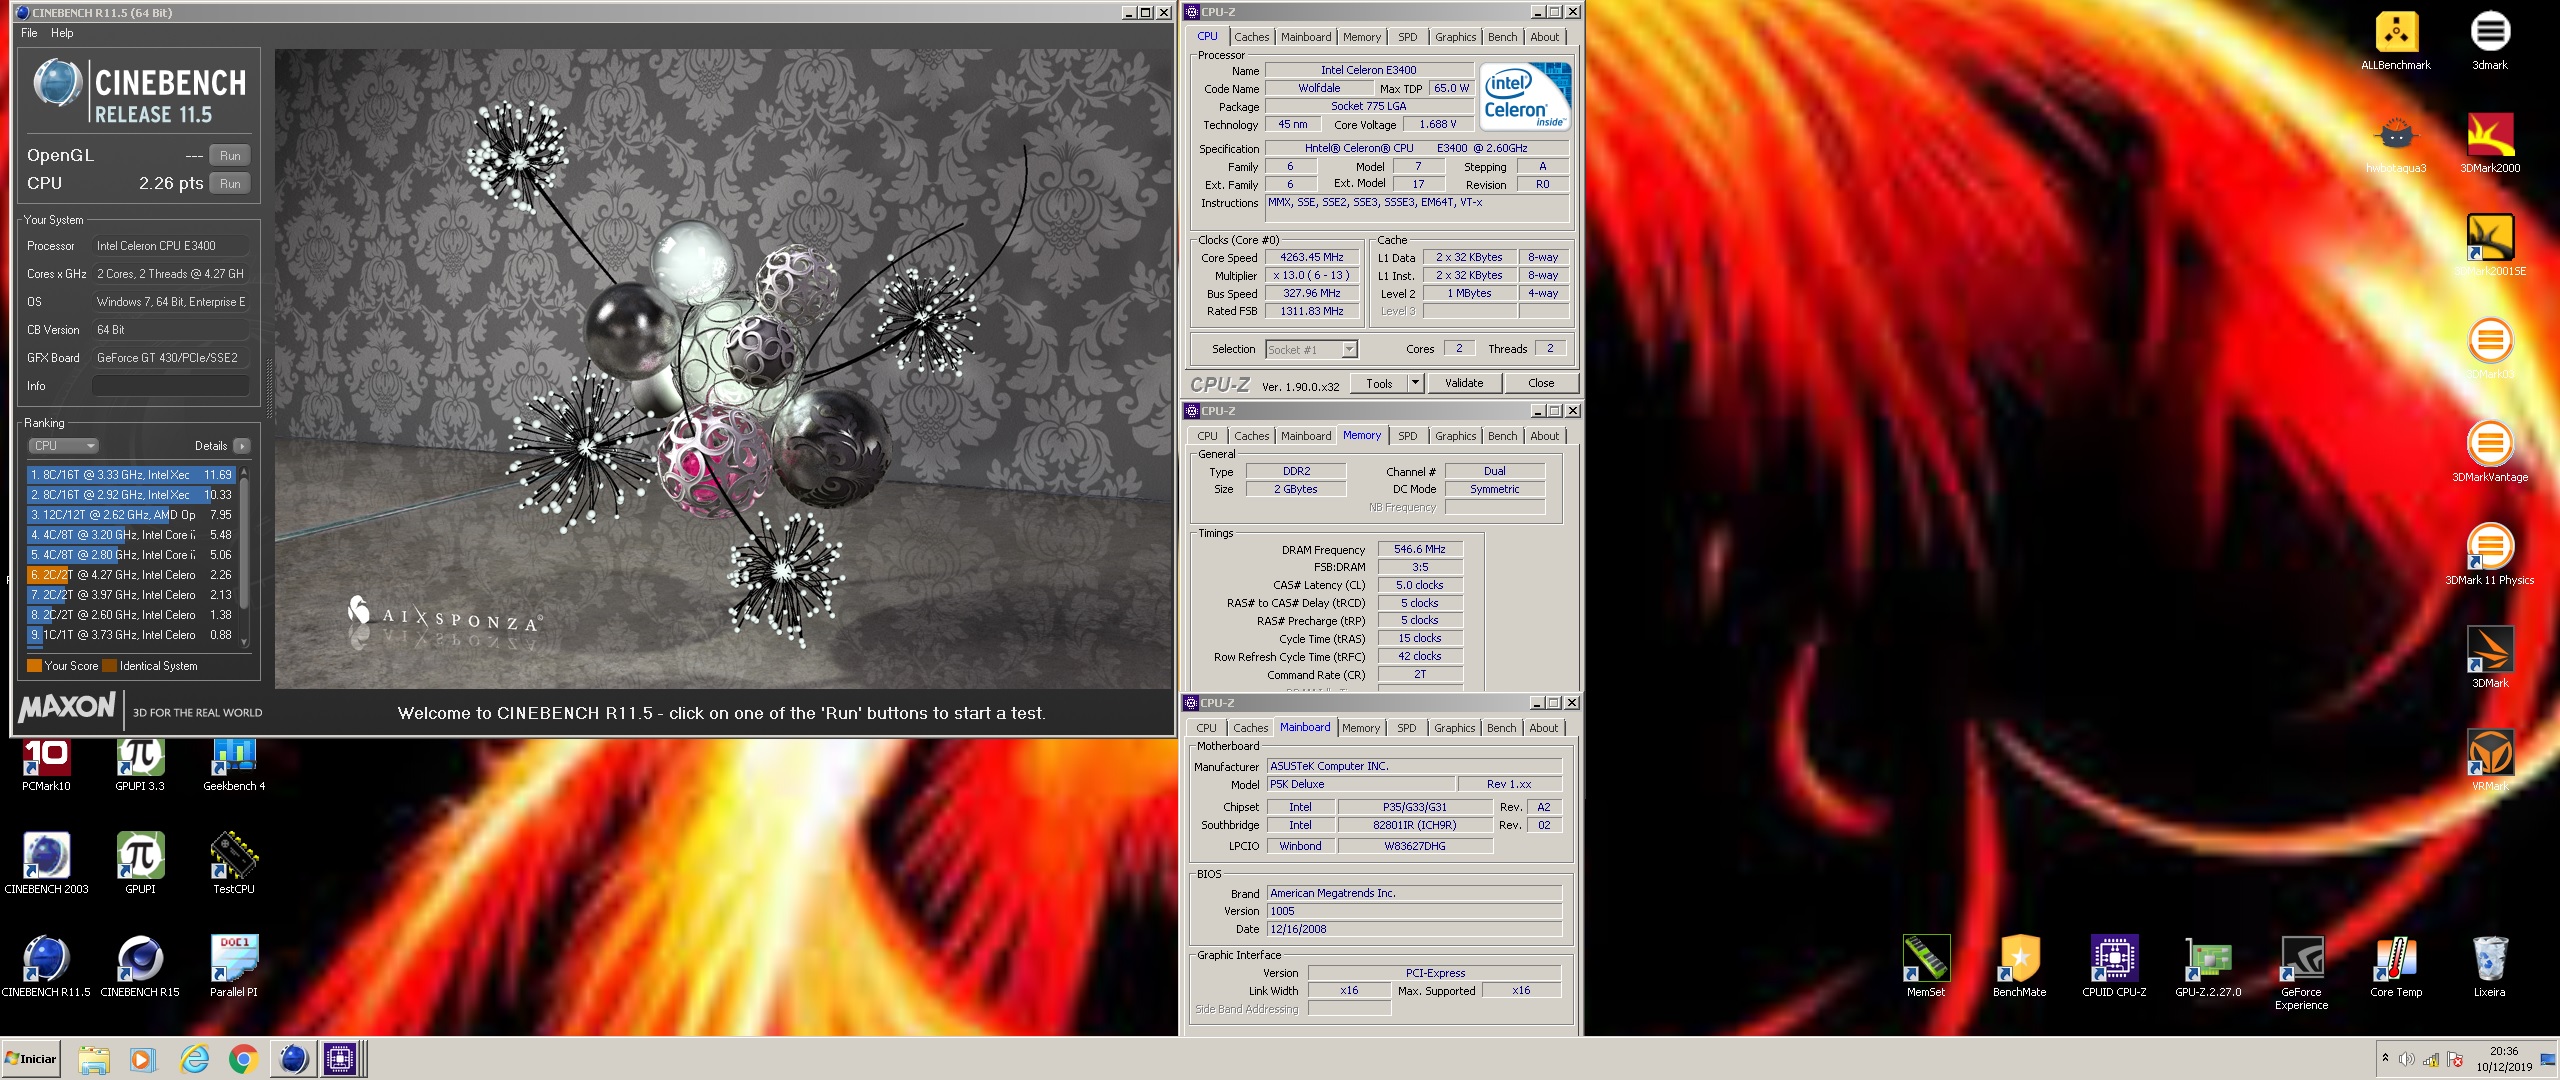
Task: Launch the TestCPU desktop shortcut
Action: [x=234, y=863]
